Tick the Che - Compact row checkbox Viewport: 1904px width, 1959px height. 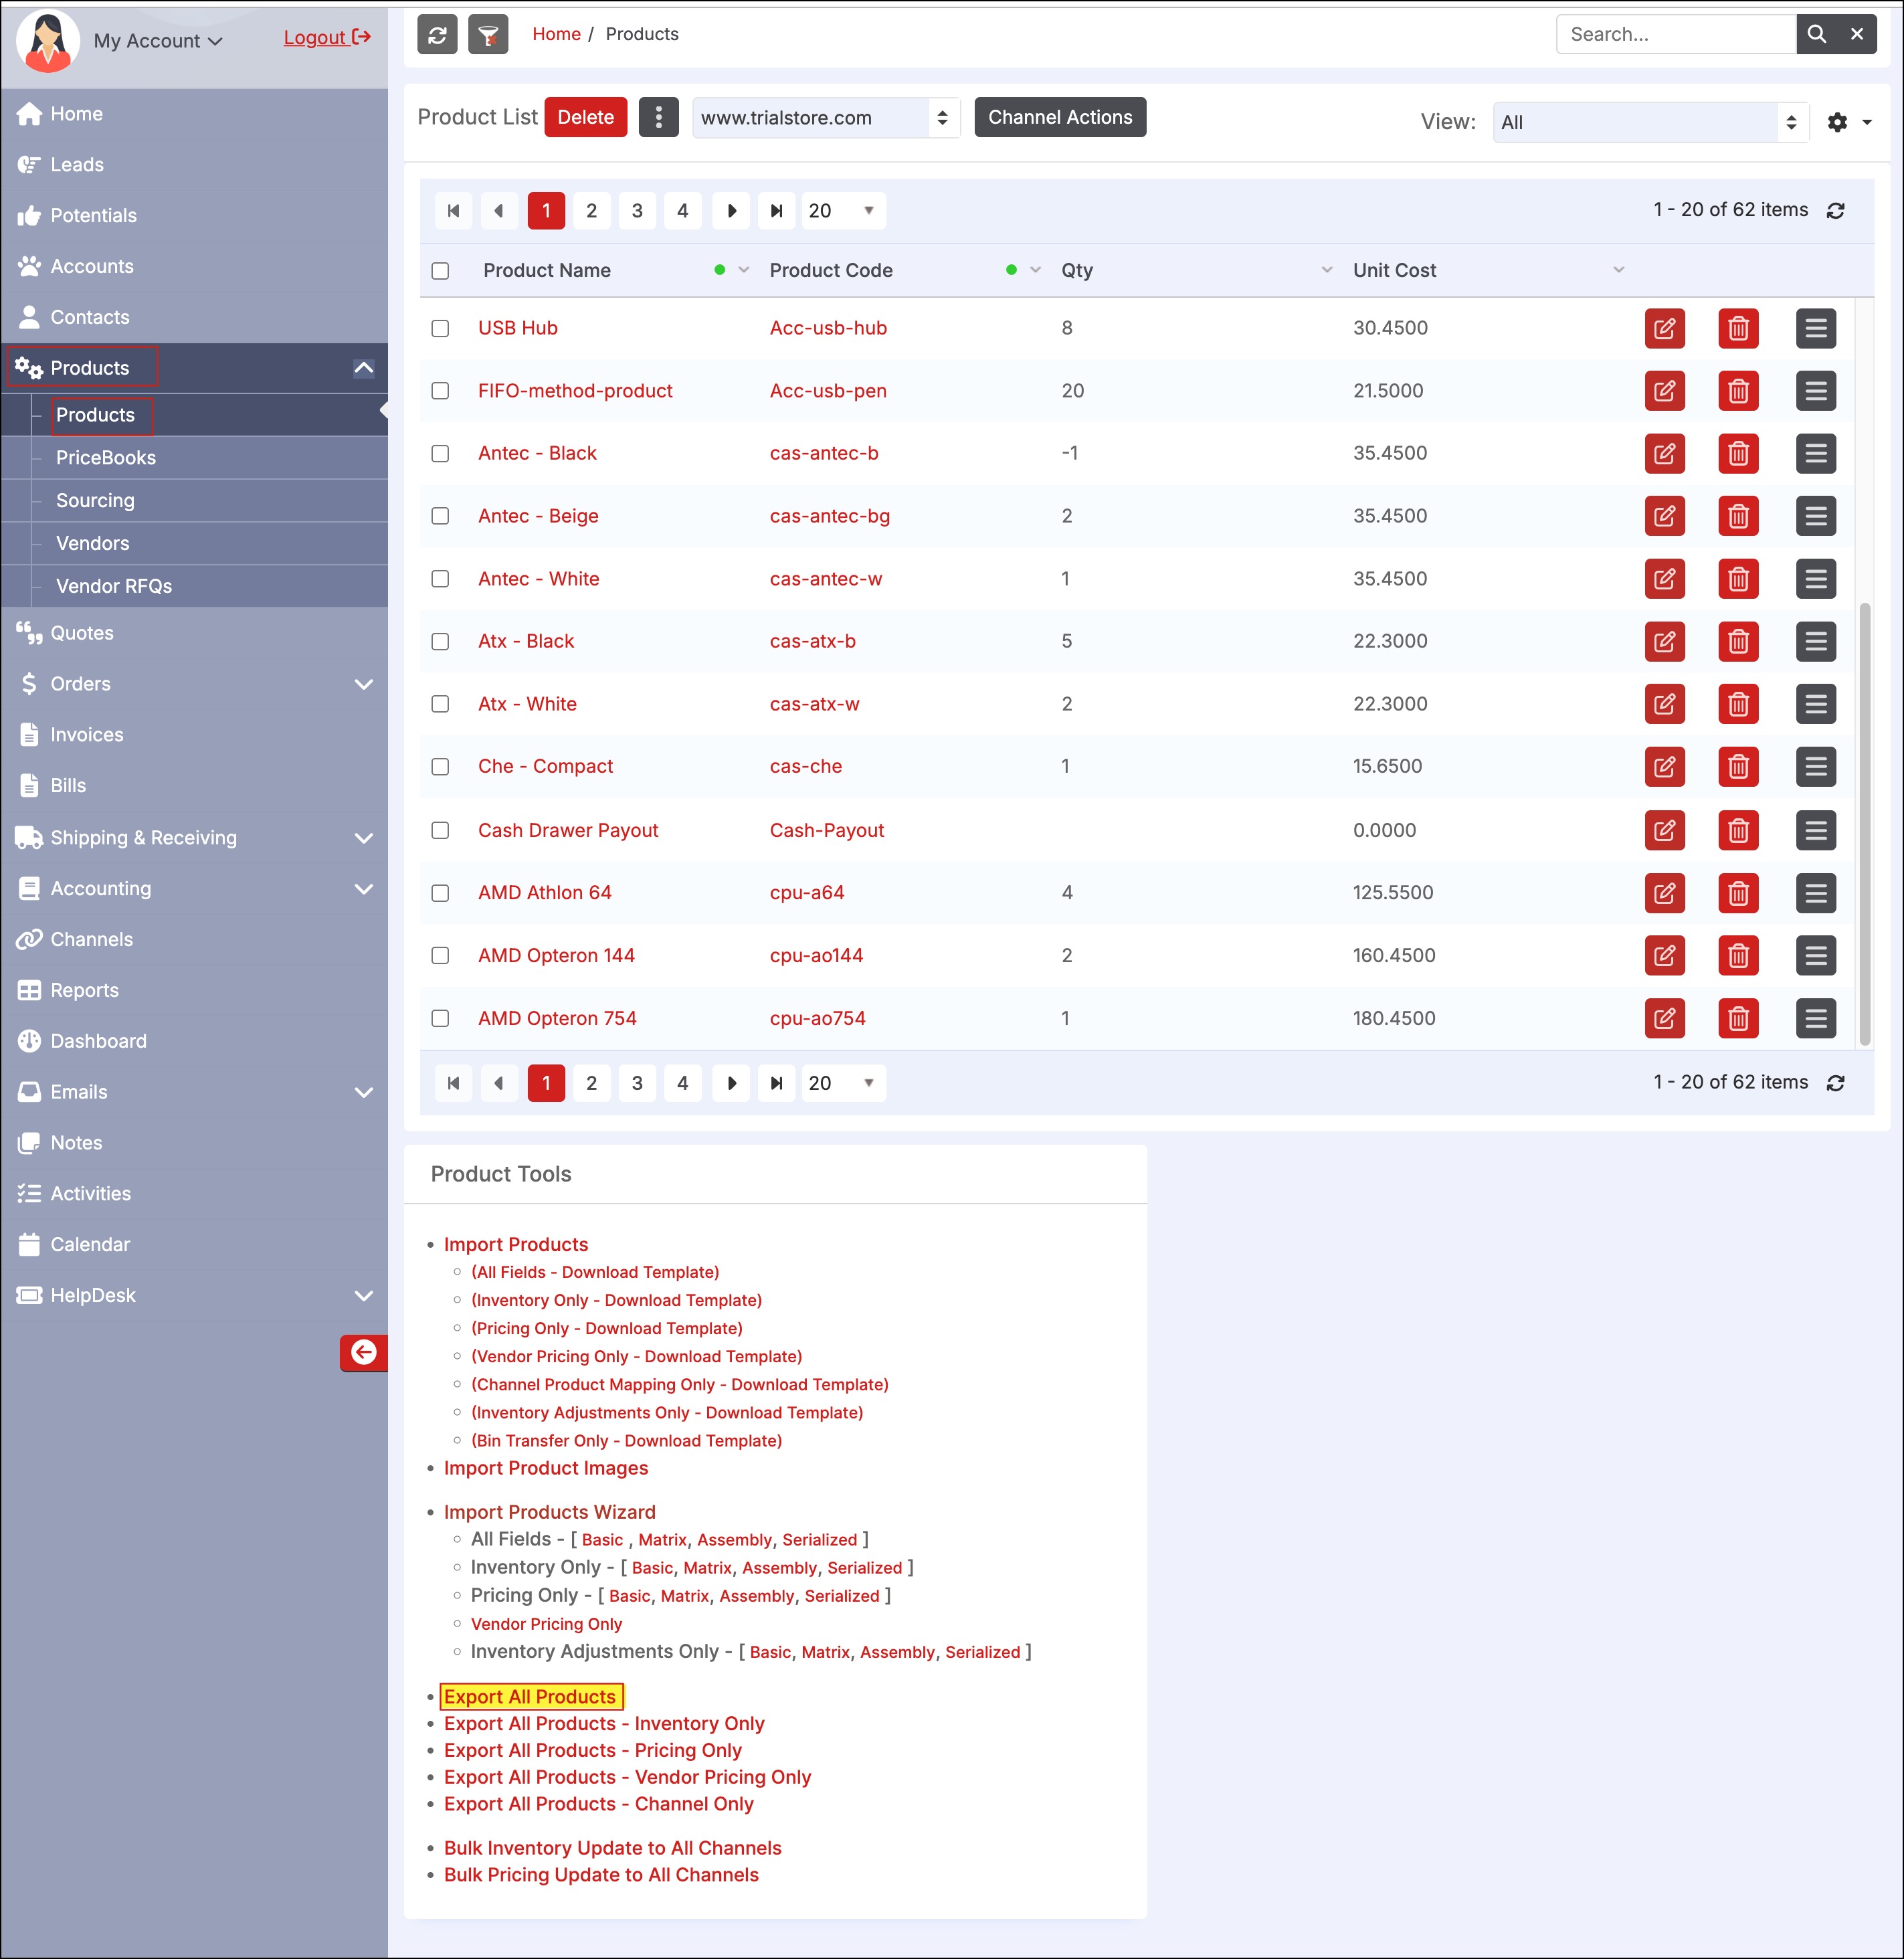[x=440, y=767]
